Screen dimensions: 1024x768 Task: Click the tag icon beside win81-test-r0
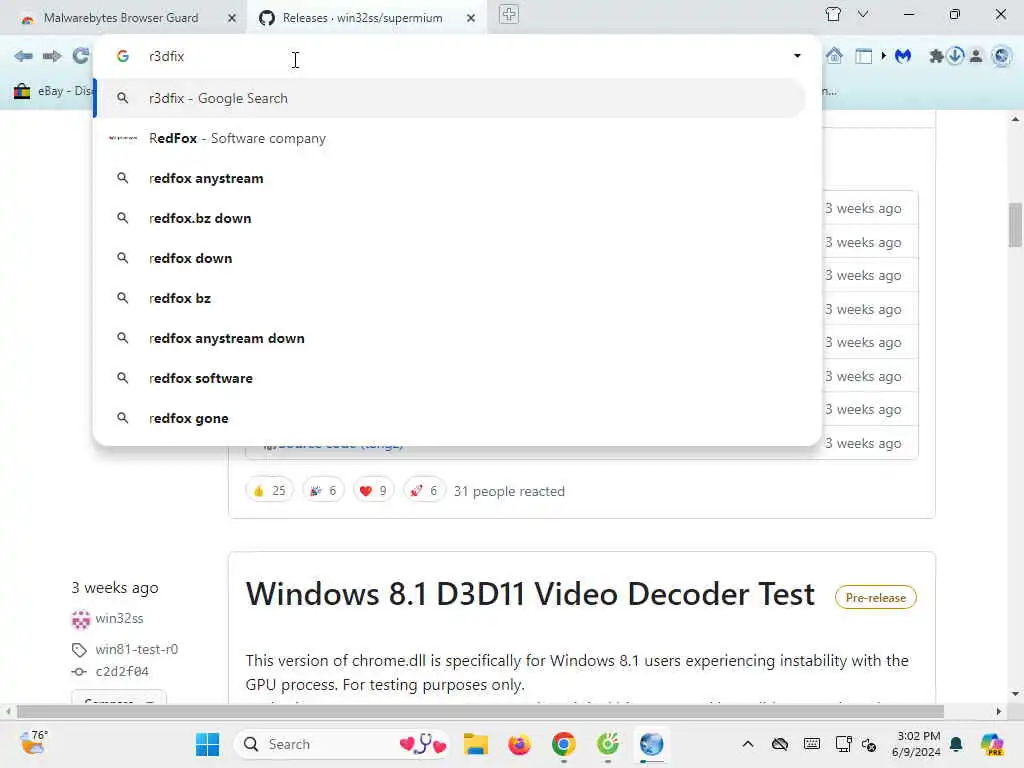(79, 650)
